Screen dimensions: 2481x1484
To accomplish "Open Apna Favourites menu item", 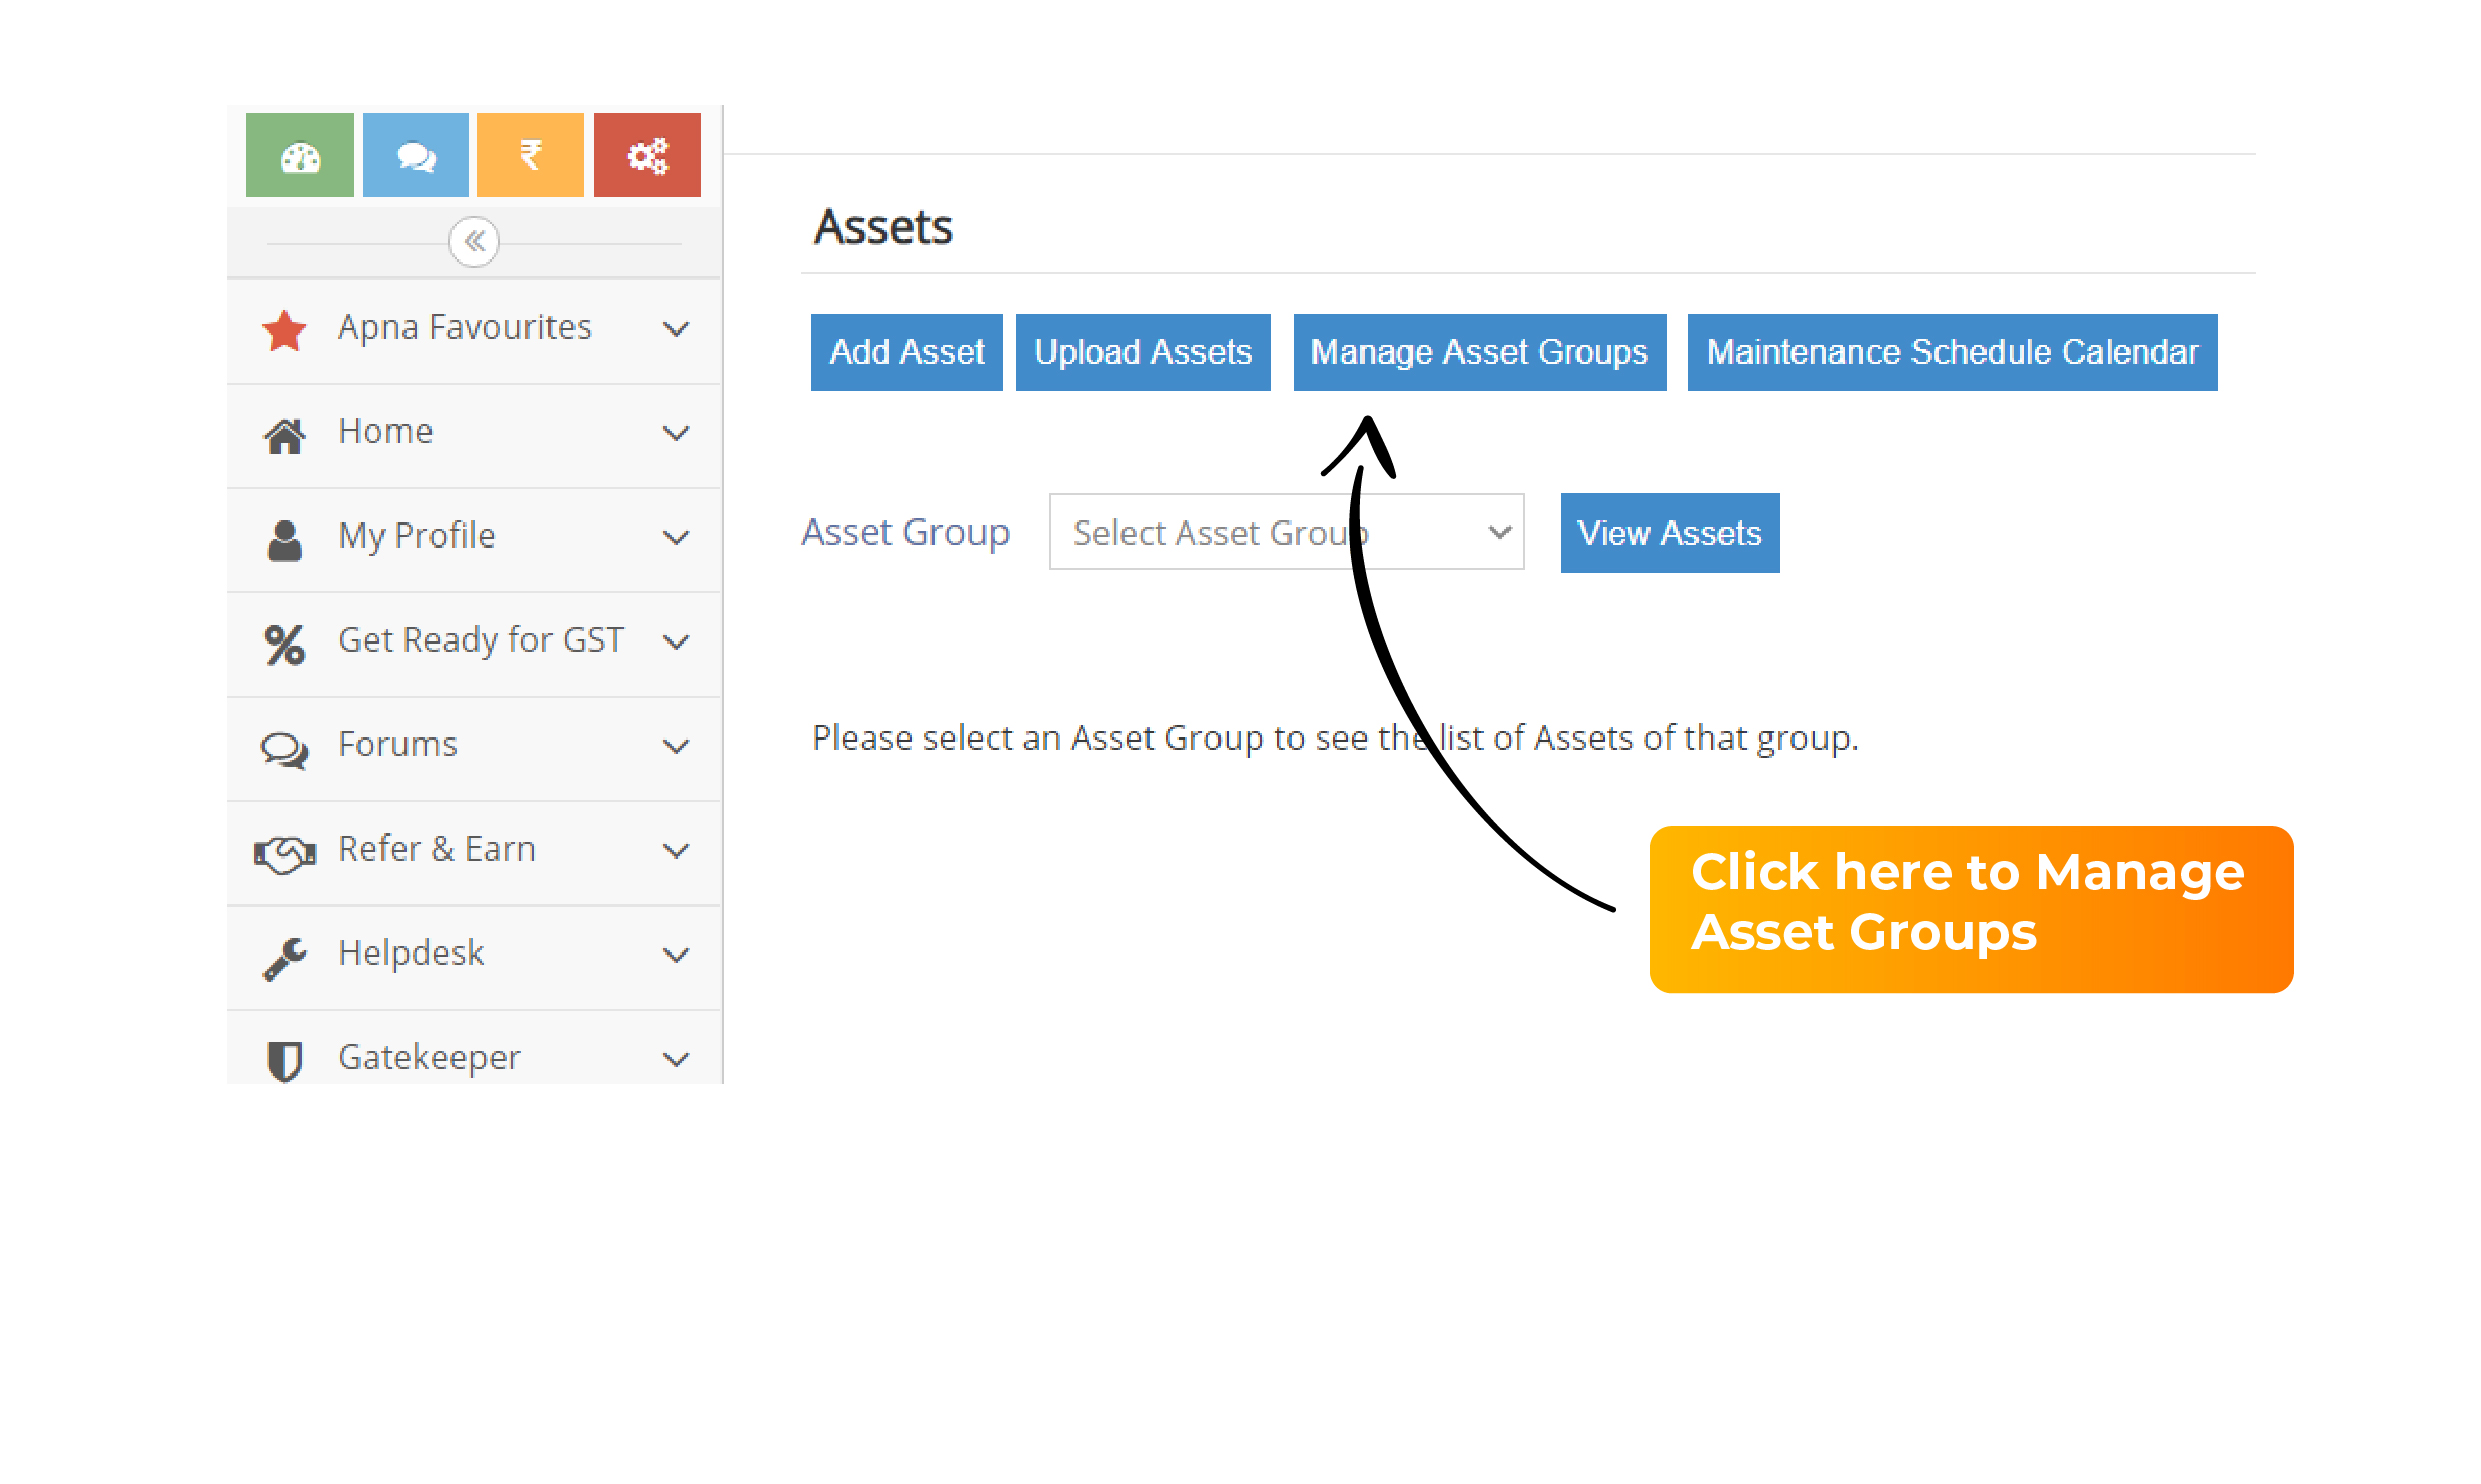I will click(x=474, y=330).
